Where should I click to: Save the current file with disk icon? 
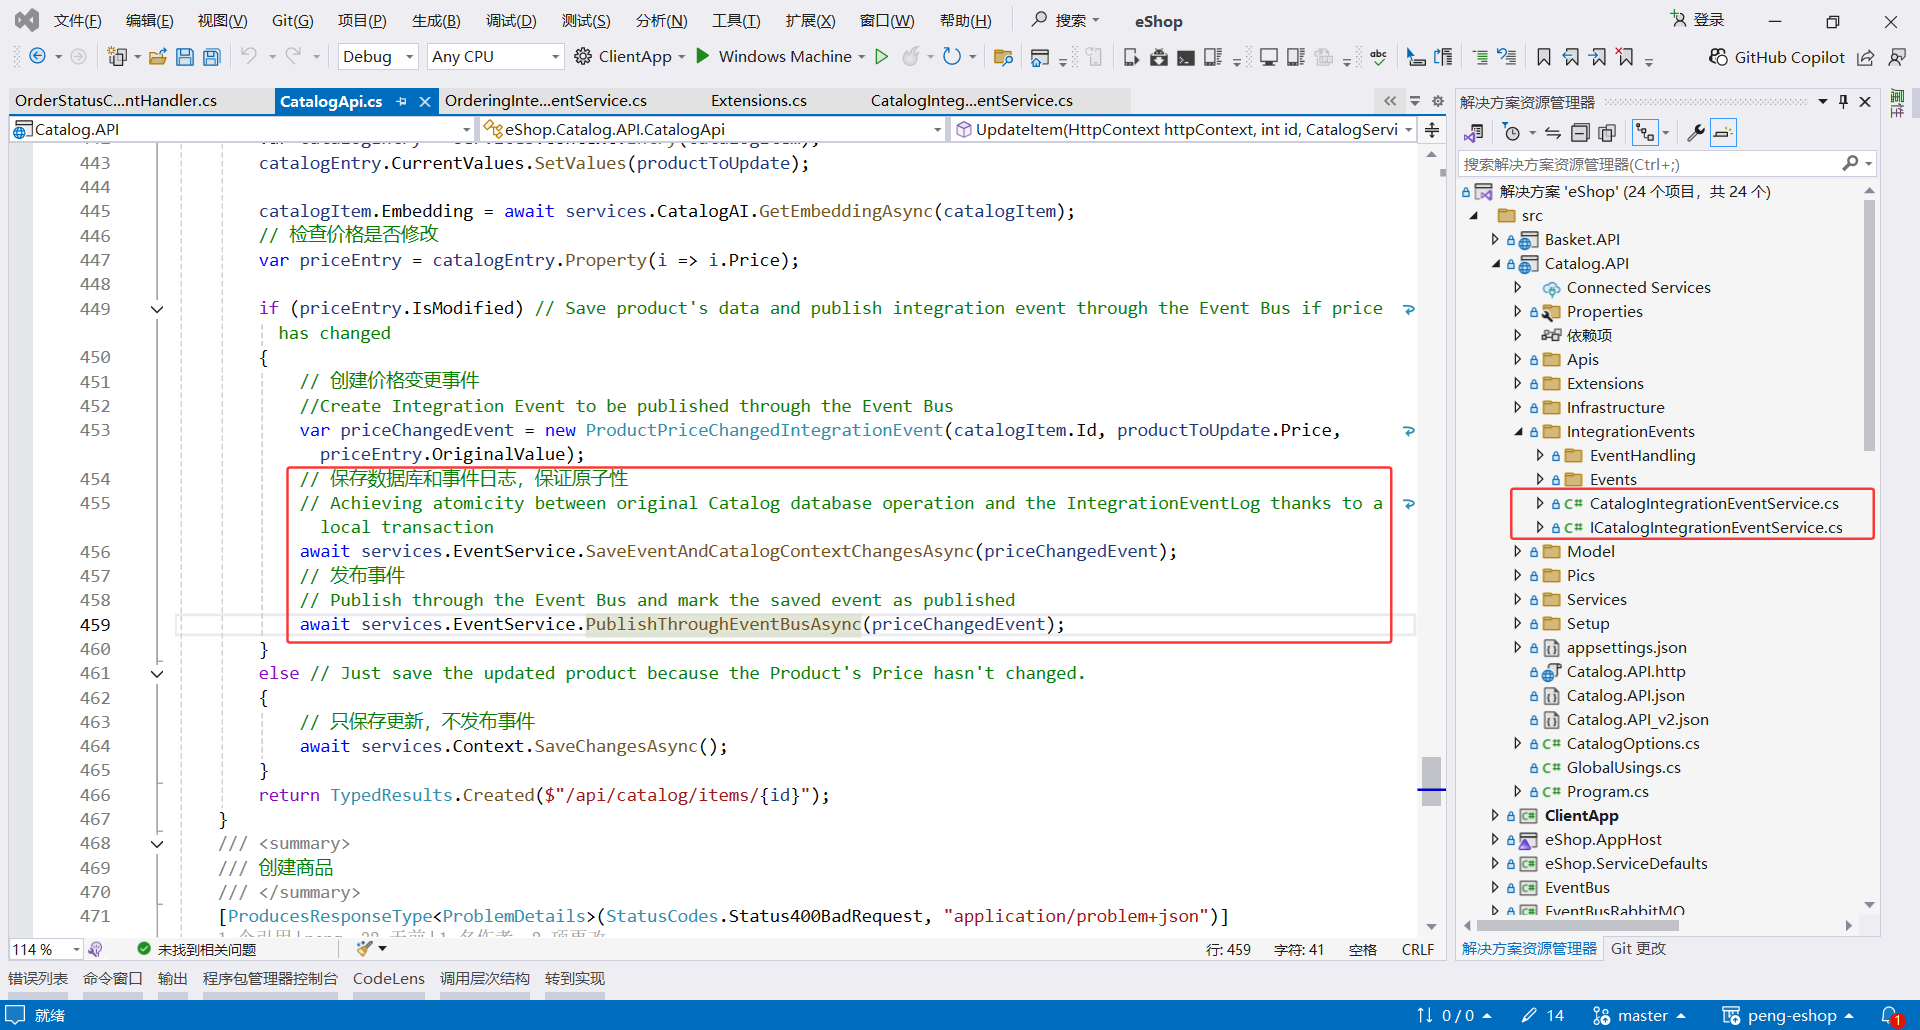[184, 57]
